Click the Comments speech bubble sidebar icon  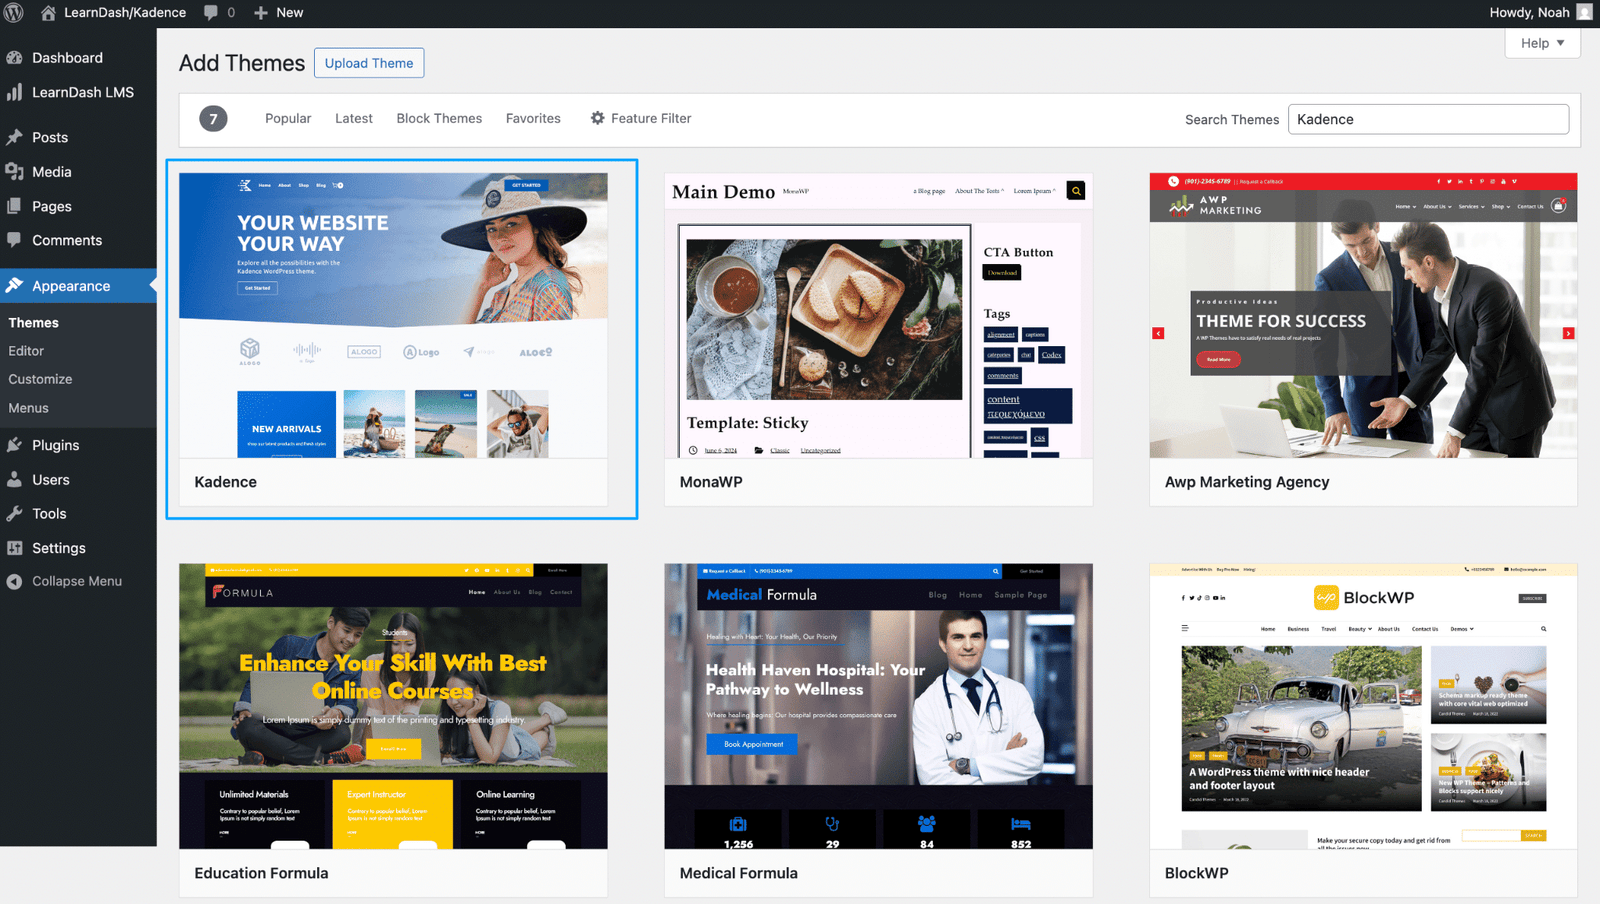(14, 240)
